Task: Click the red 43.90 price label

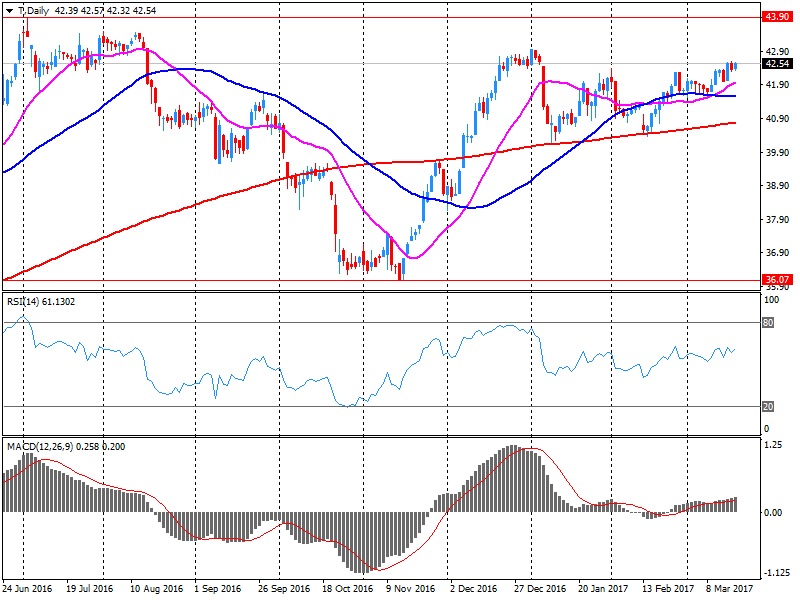Action: point(777,17)
